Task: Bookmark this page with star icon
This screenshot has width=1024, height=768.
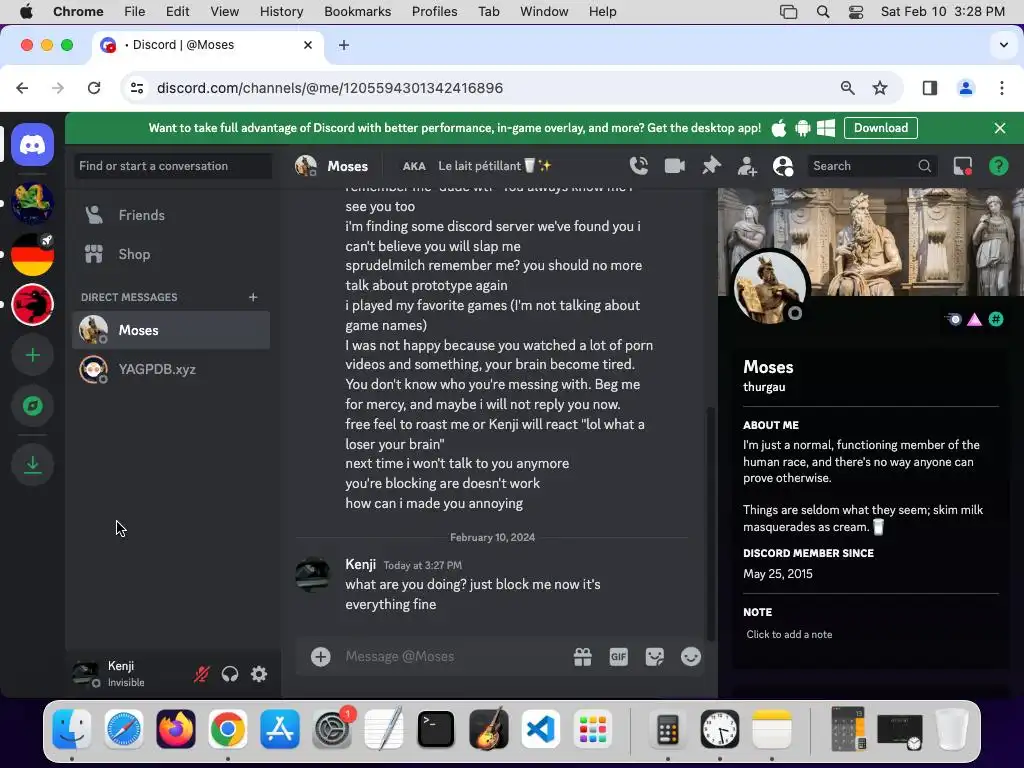Action: [x=880, y=88]
